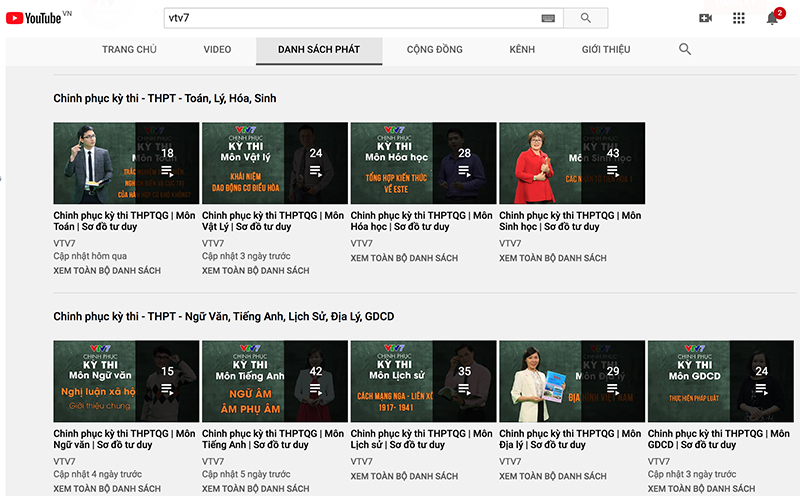Click XEM TOÀN BỘ DANH SÁCH under Môn Toán
Viewport: 800px width, 496px height.
107,271
